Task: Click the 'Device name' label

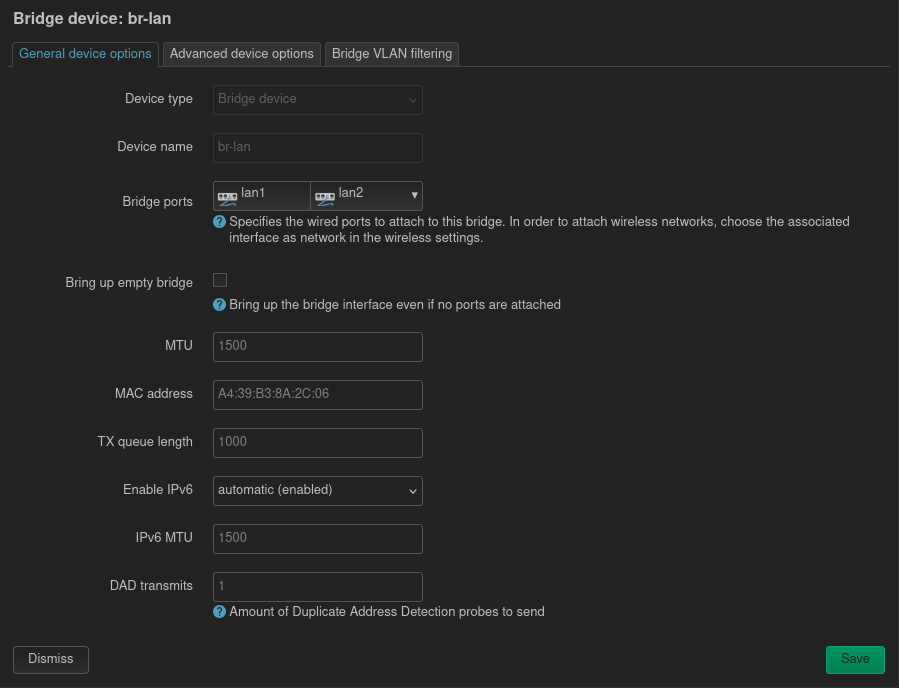Action: 155,147
